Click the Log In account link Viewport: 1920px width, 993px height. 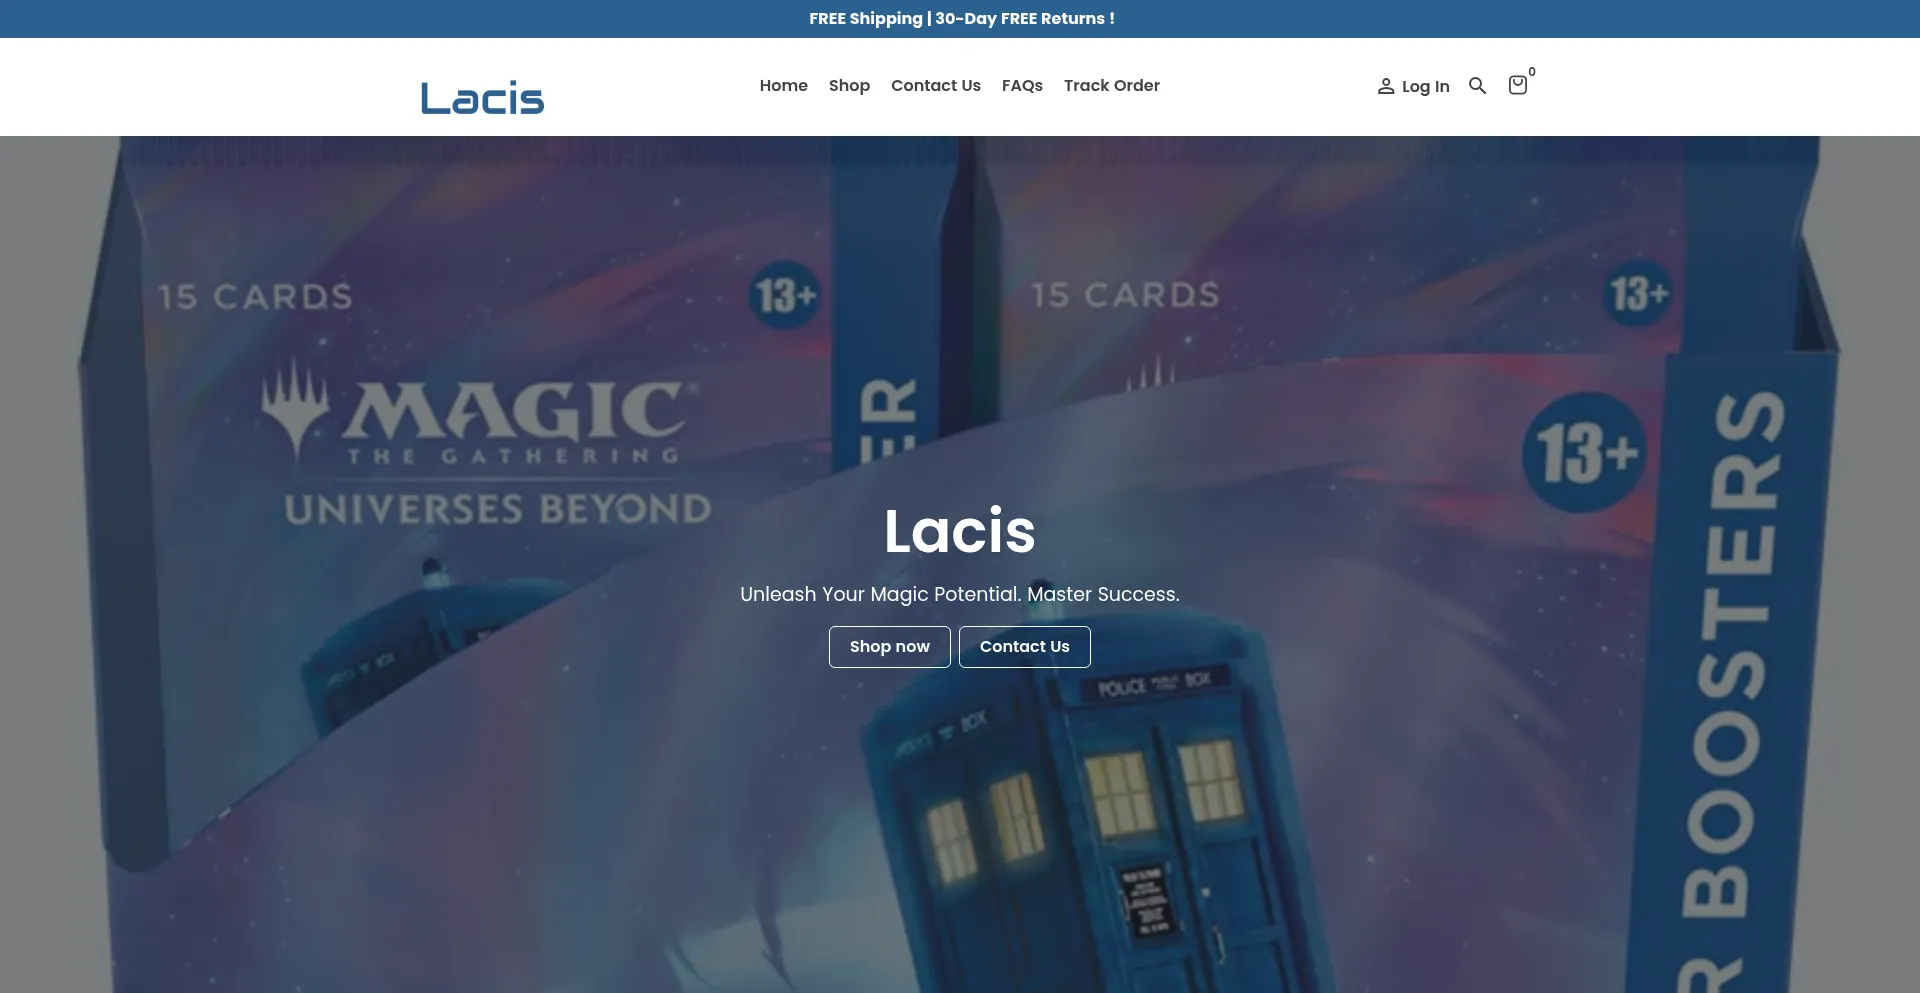pos(1413,86)
